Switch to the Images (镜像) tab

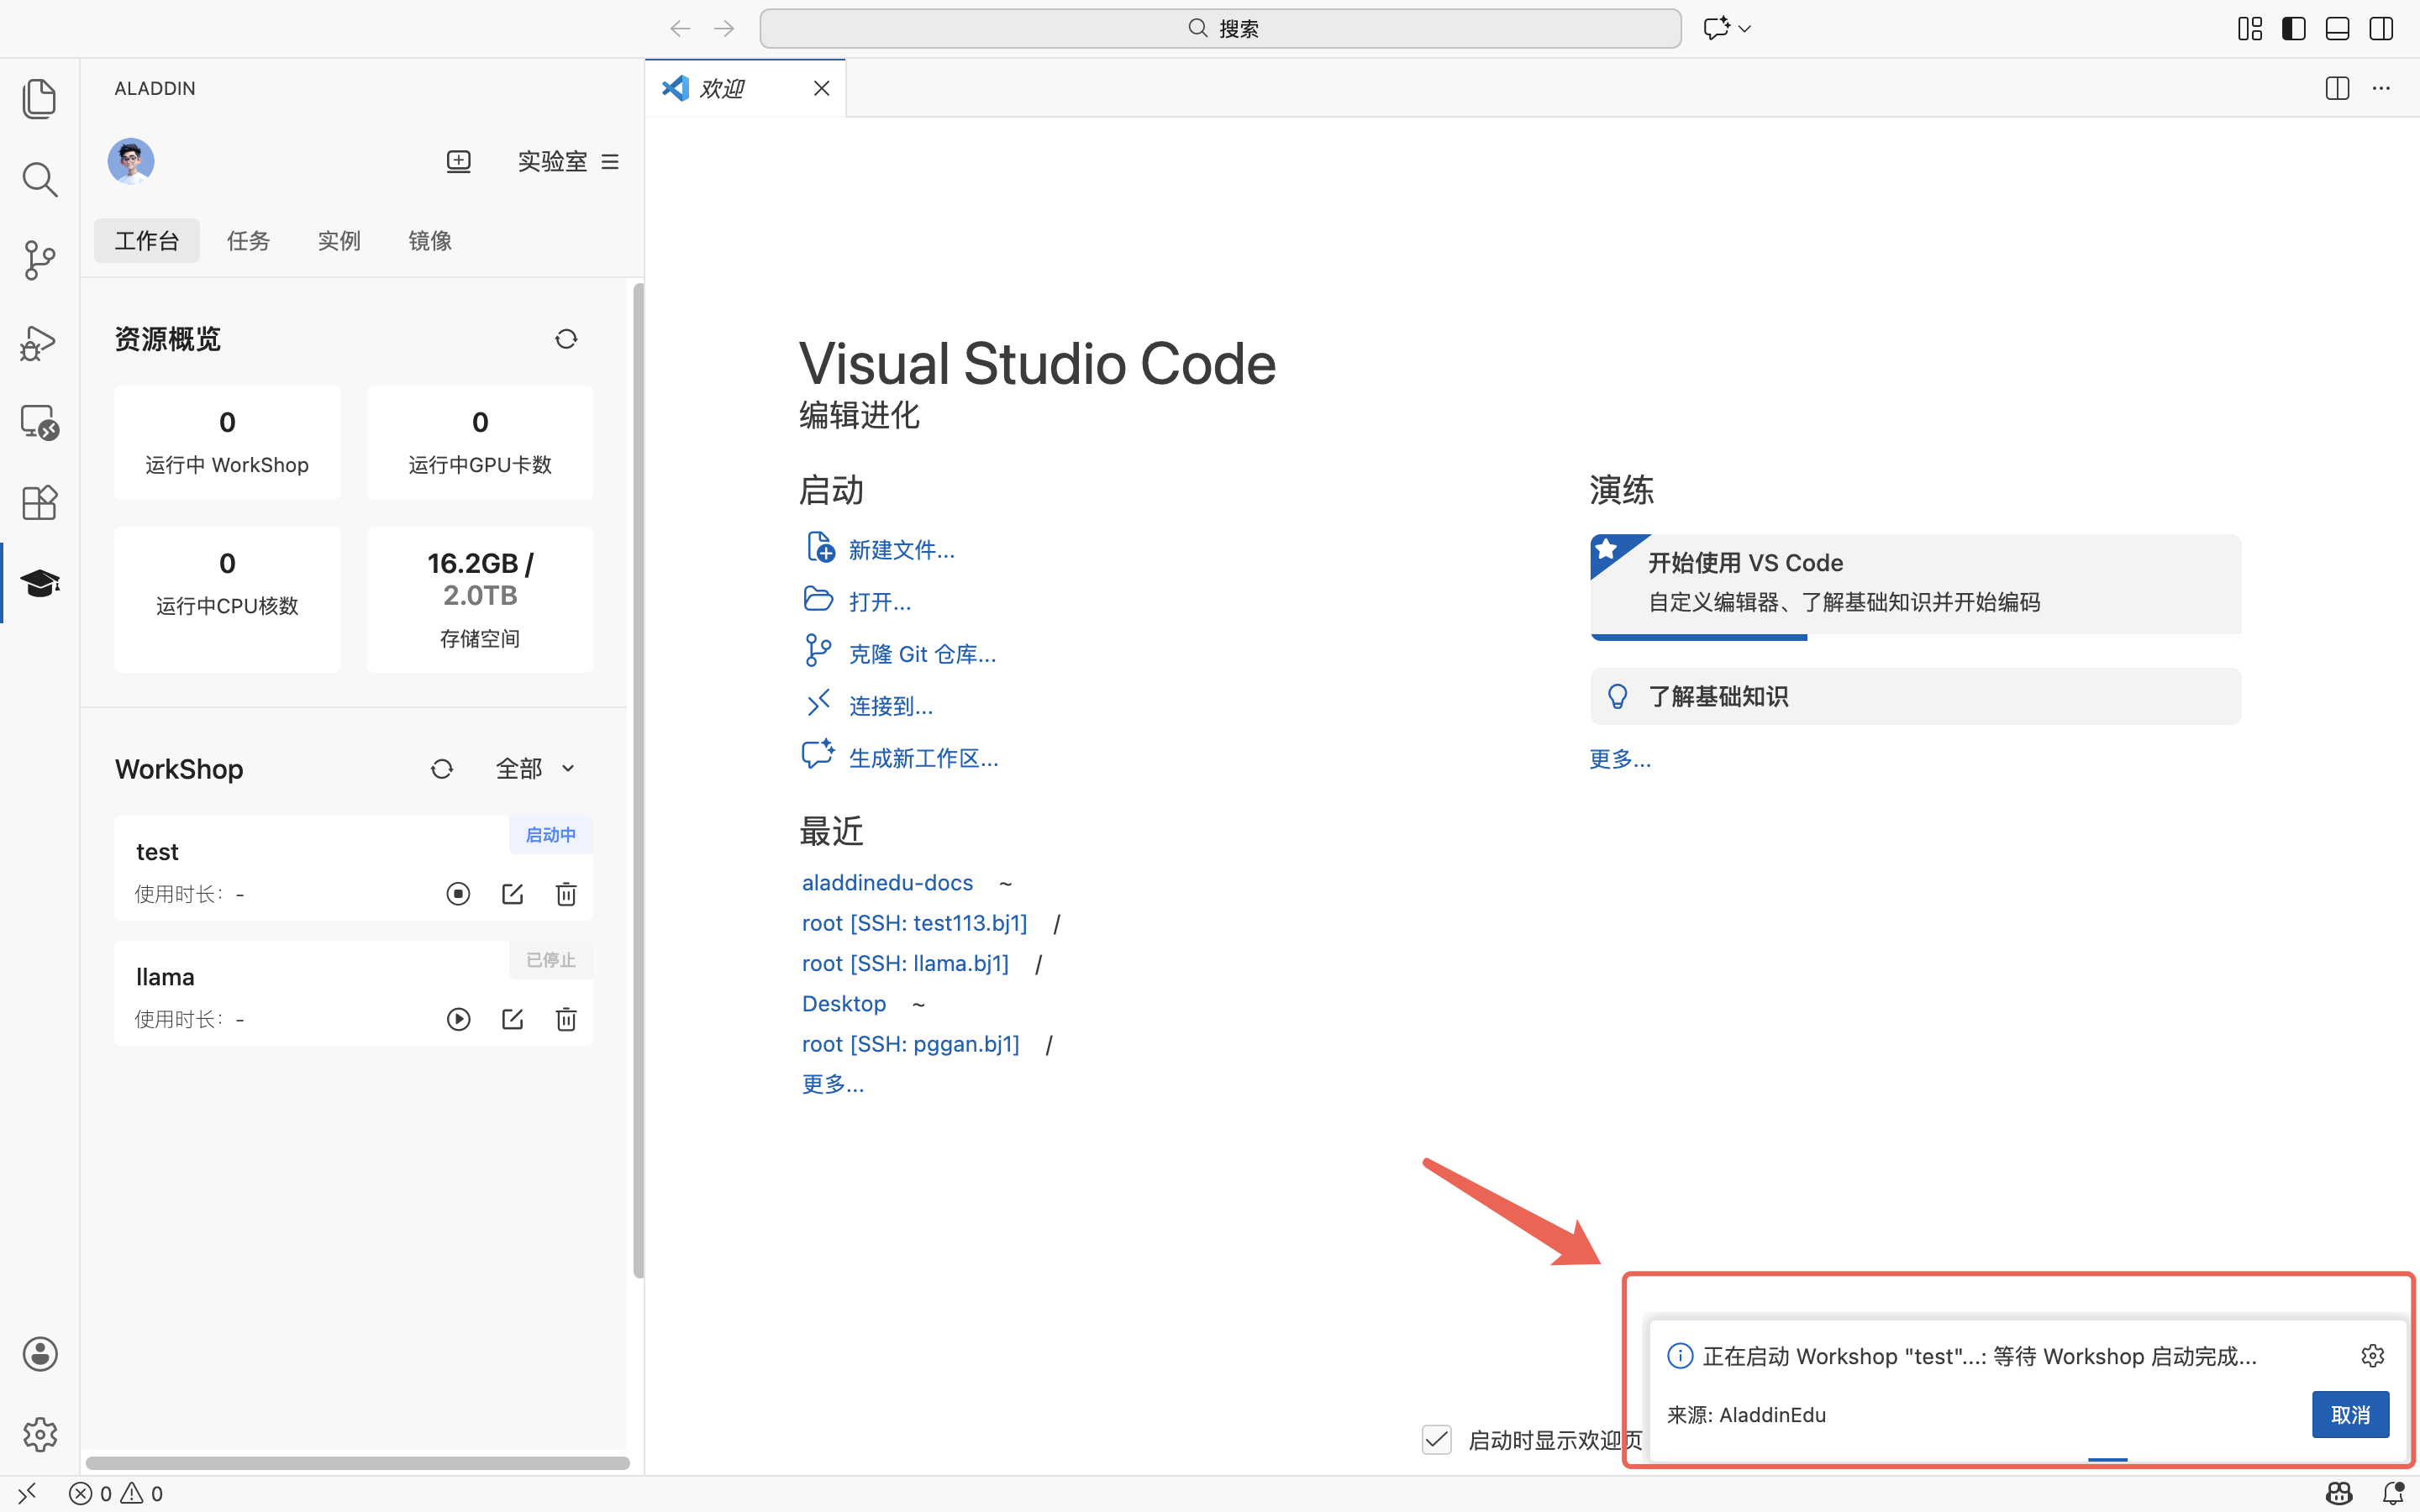430,241
